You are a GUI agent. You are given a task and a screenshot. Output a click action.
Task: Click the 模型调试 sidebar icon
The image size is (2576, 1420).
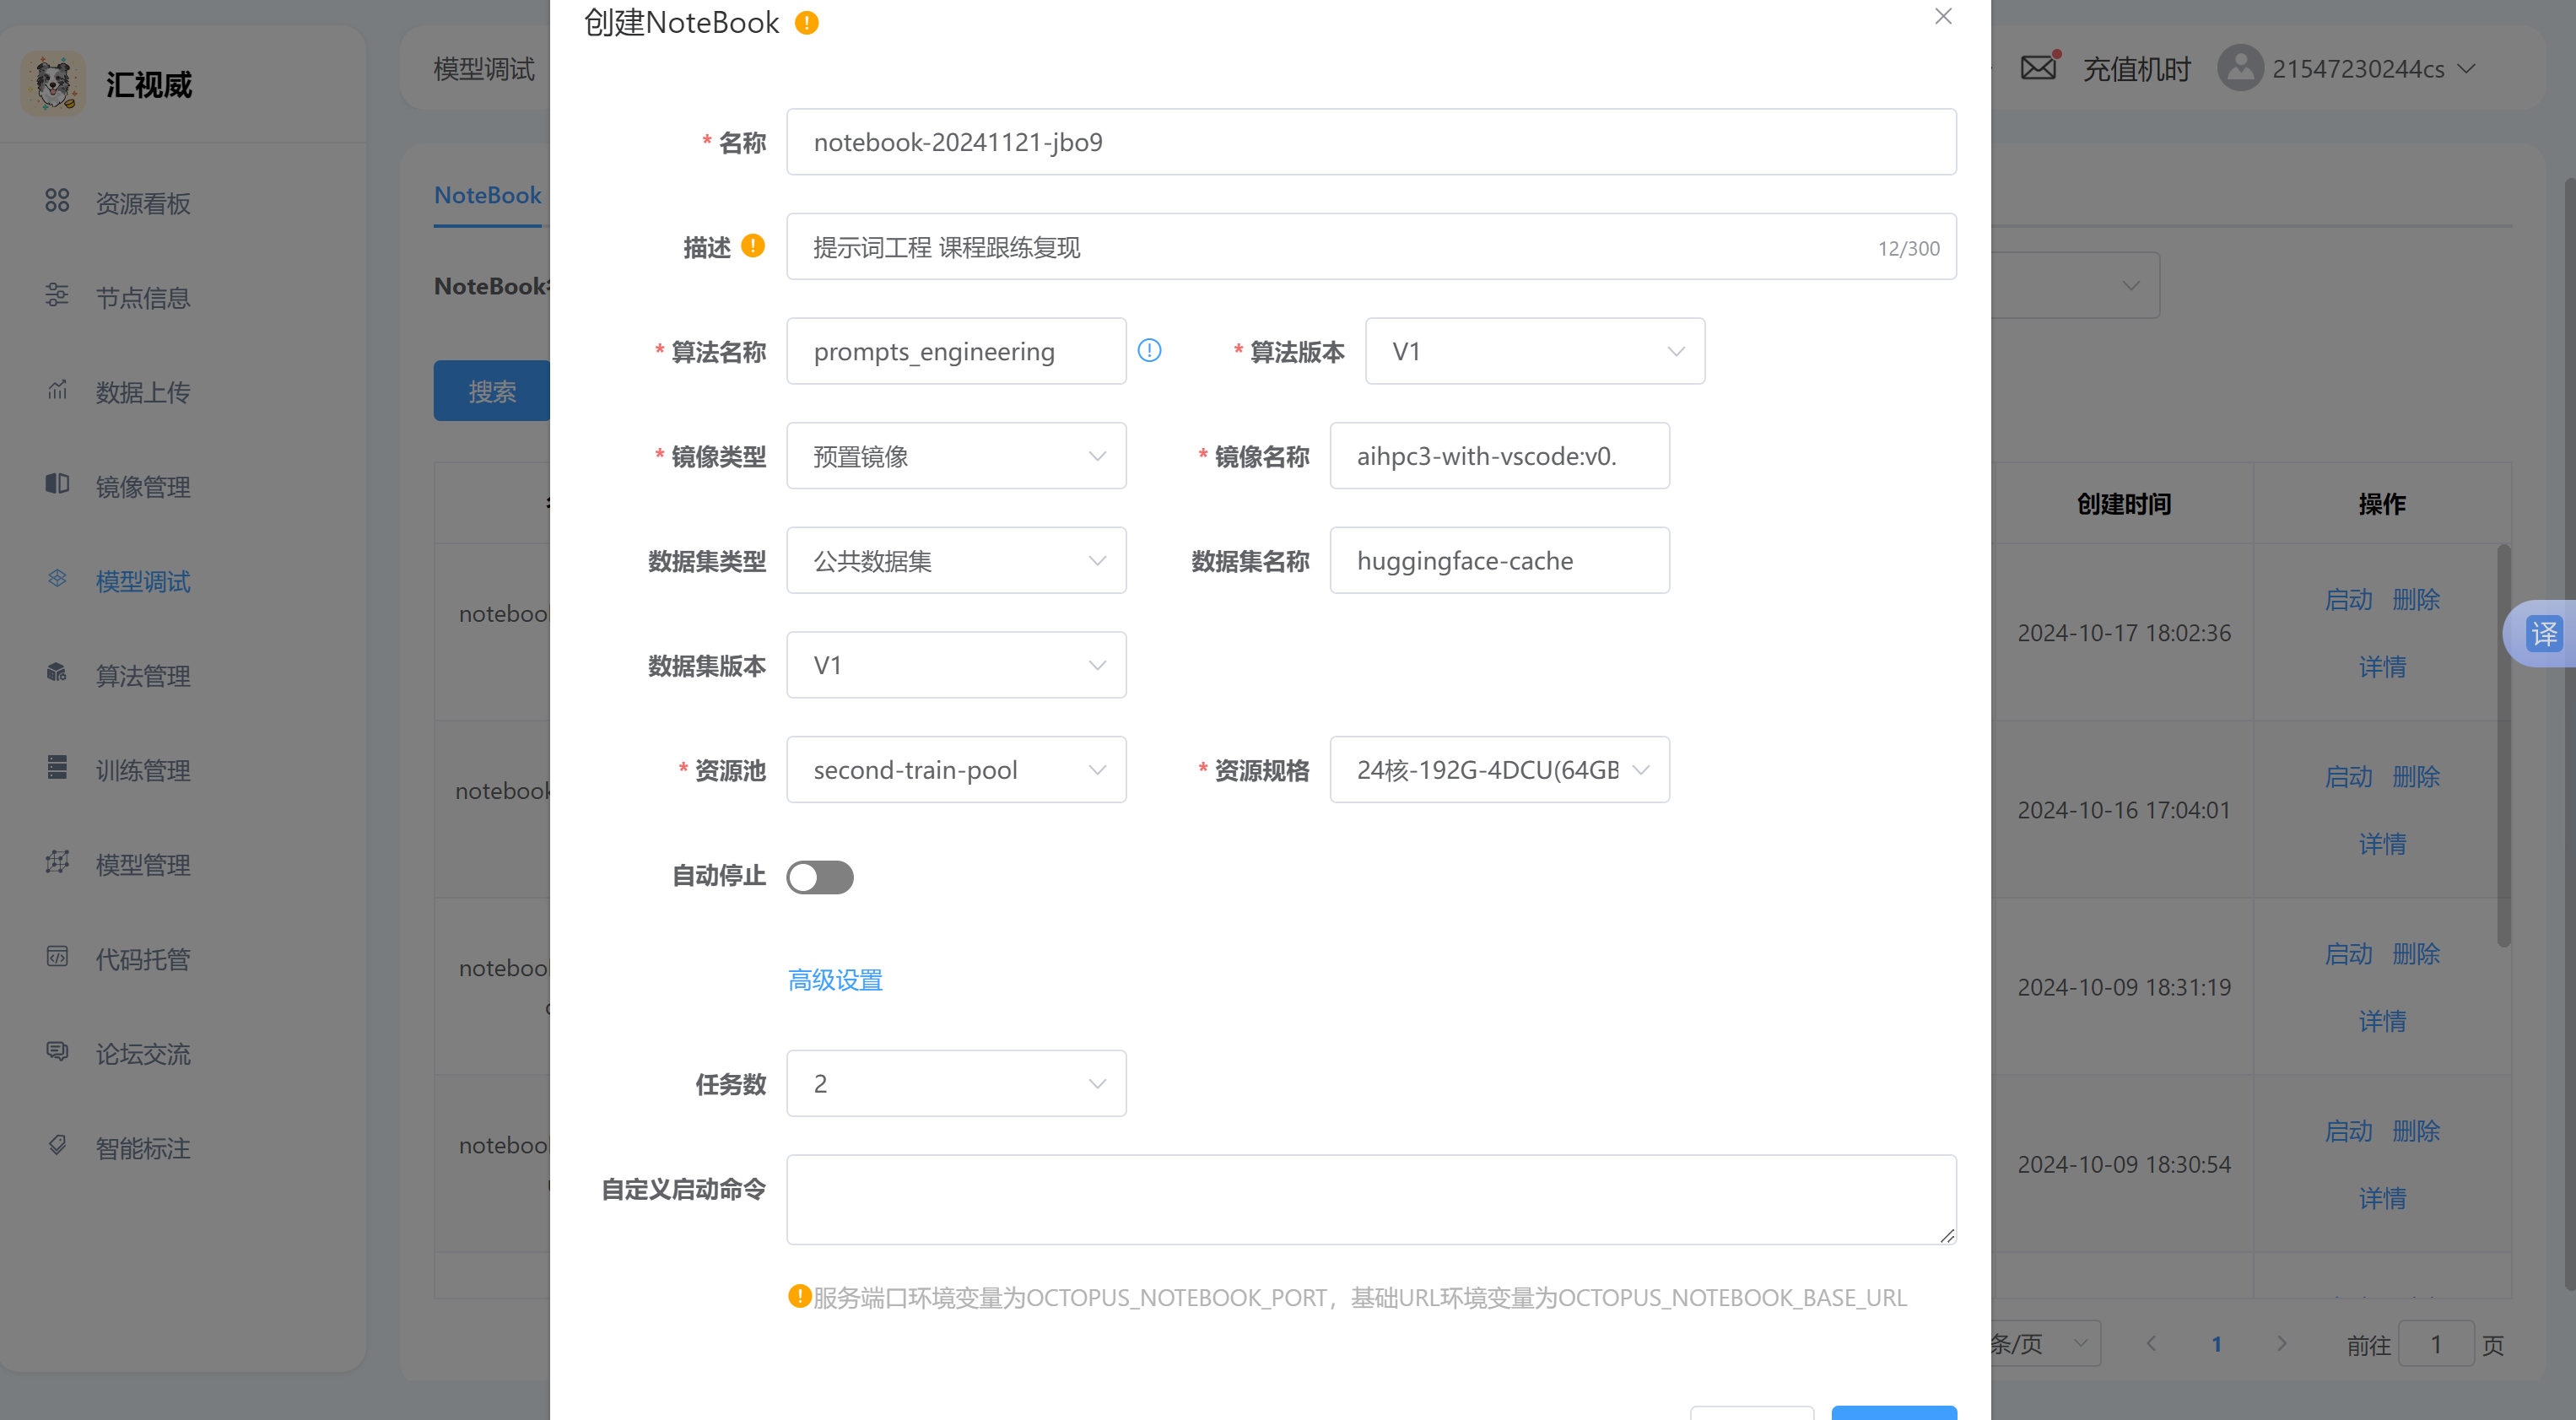tap(57, 579)
